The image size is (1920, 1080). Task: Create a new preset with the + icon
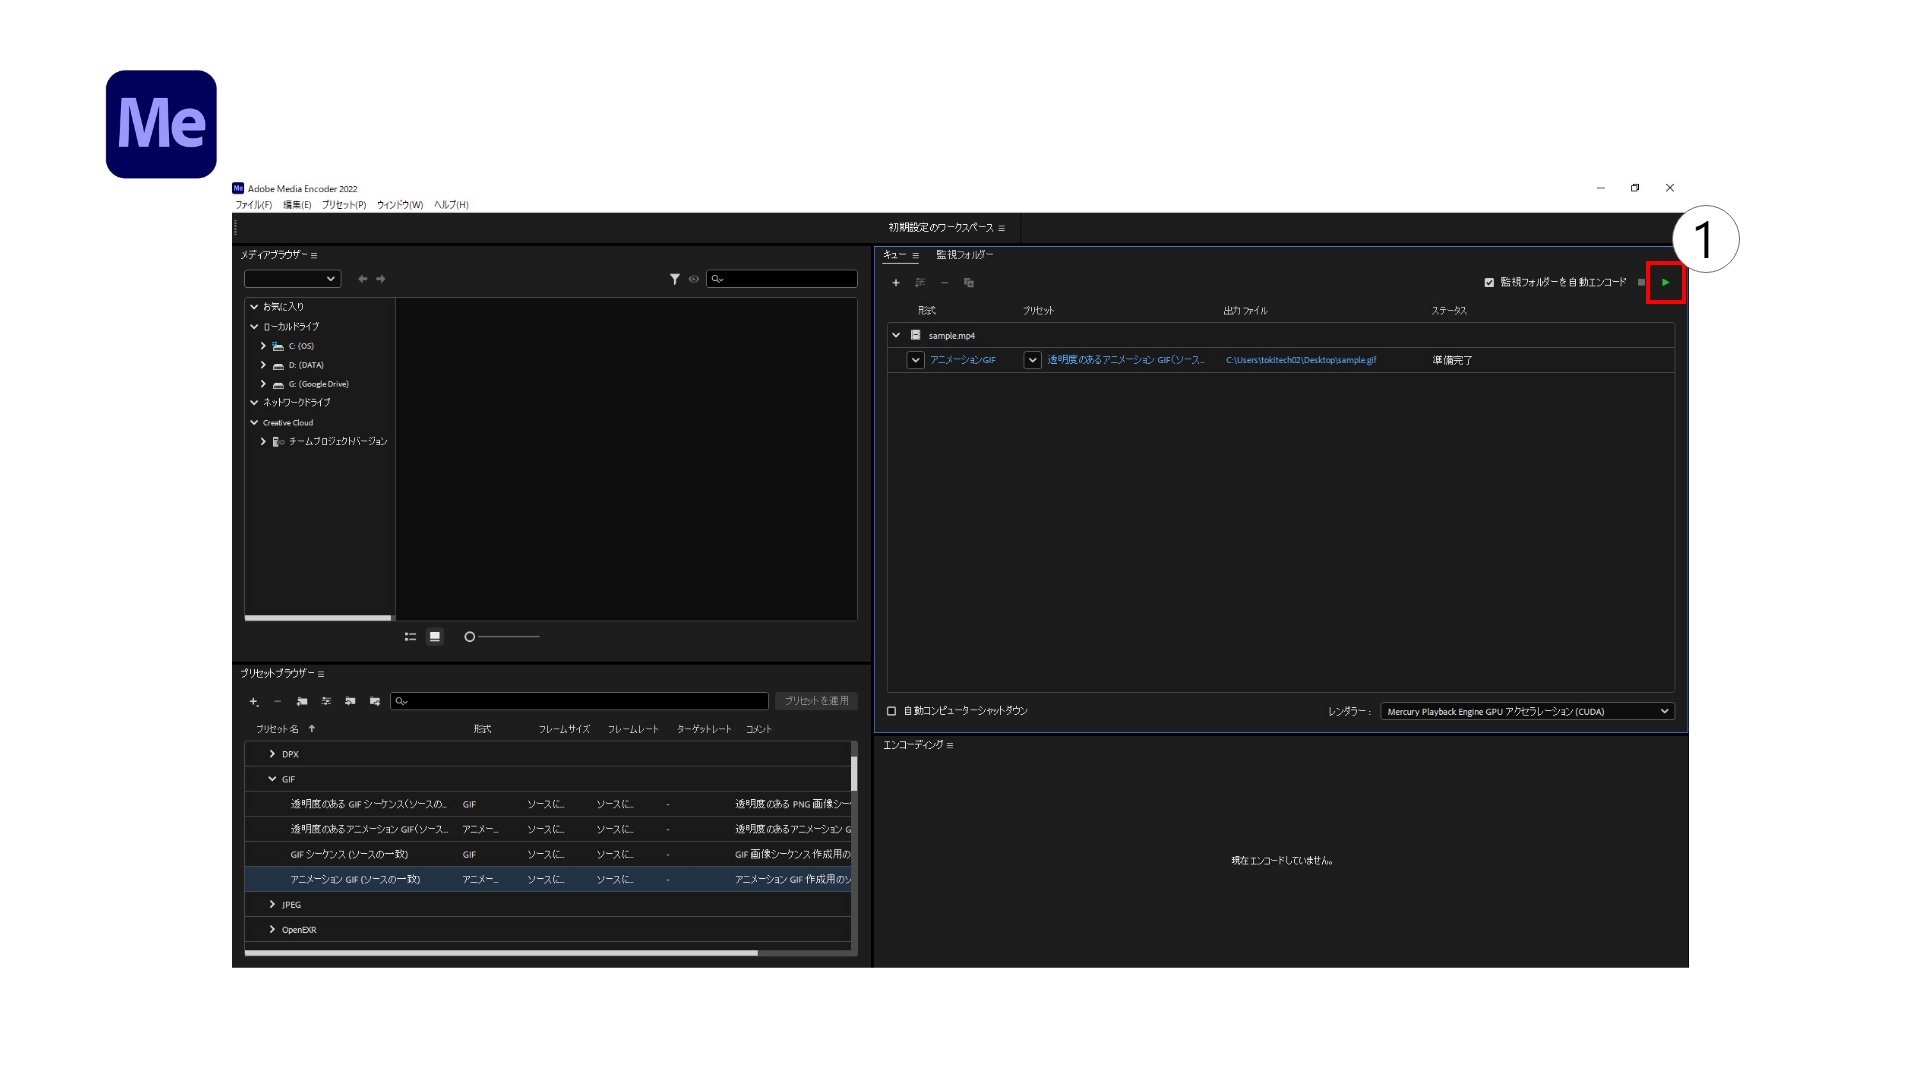(252, 701)
